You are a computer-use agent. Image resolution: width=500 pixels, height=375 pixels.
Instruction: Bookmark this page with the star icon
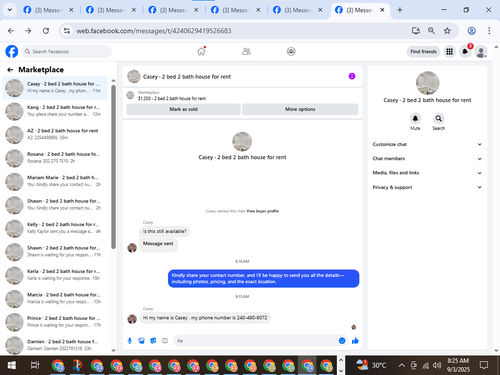click(447, 31)
